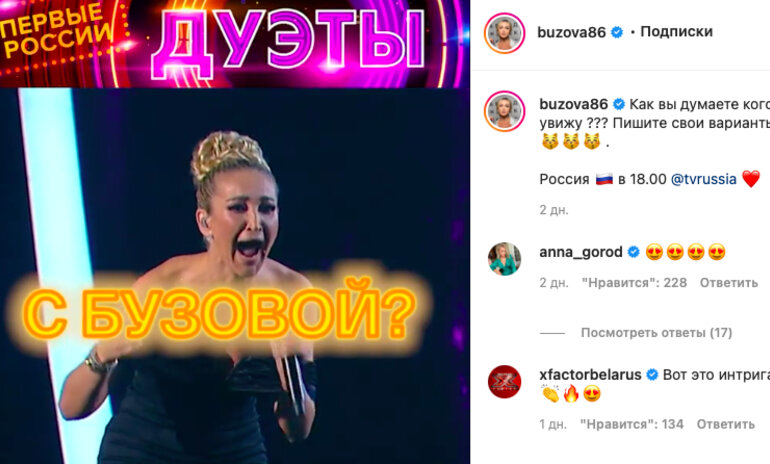Expand Посмотреть ответы (17) replies
Image resolution: width=770 pixels, height=464 pixels.
(x=656, y=332)
